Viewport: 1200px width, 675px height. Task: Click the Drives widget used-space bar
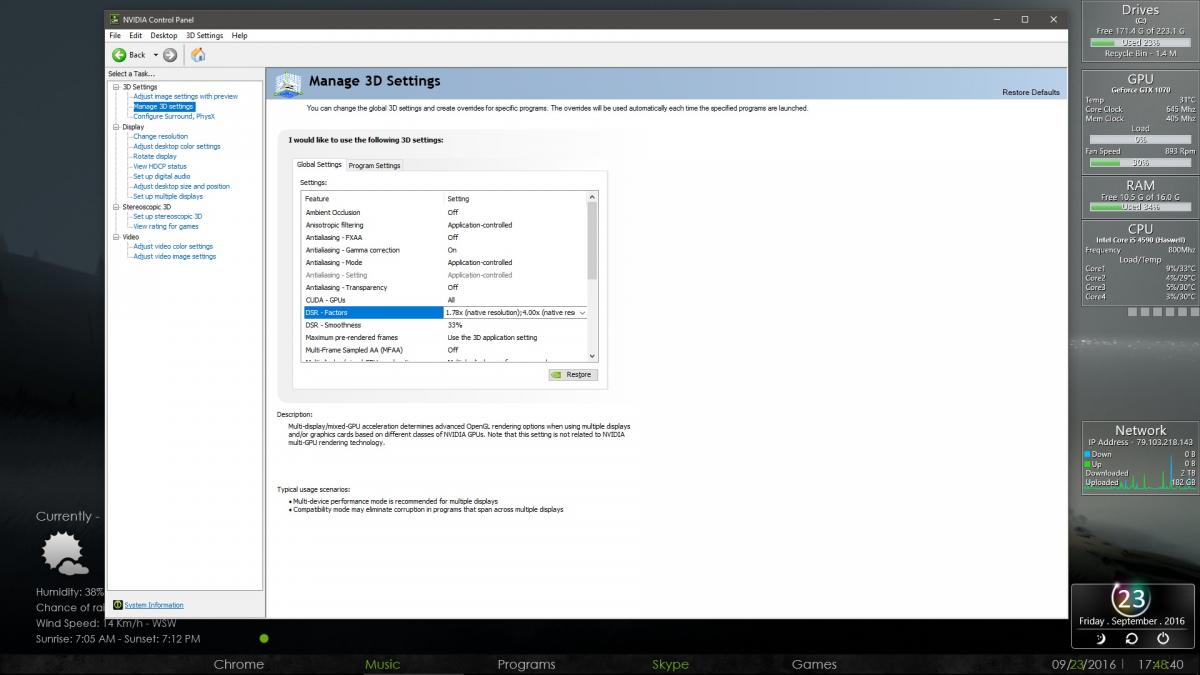(1140, 43)
